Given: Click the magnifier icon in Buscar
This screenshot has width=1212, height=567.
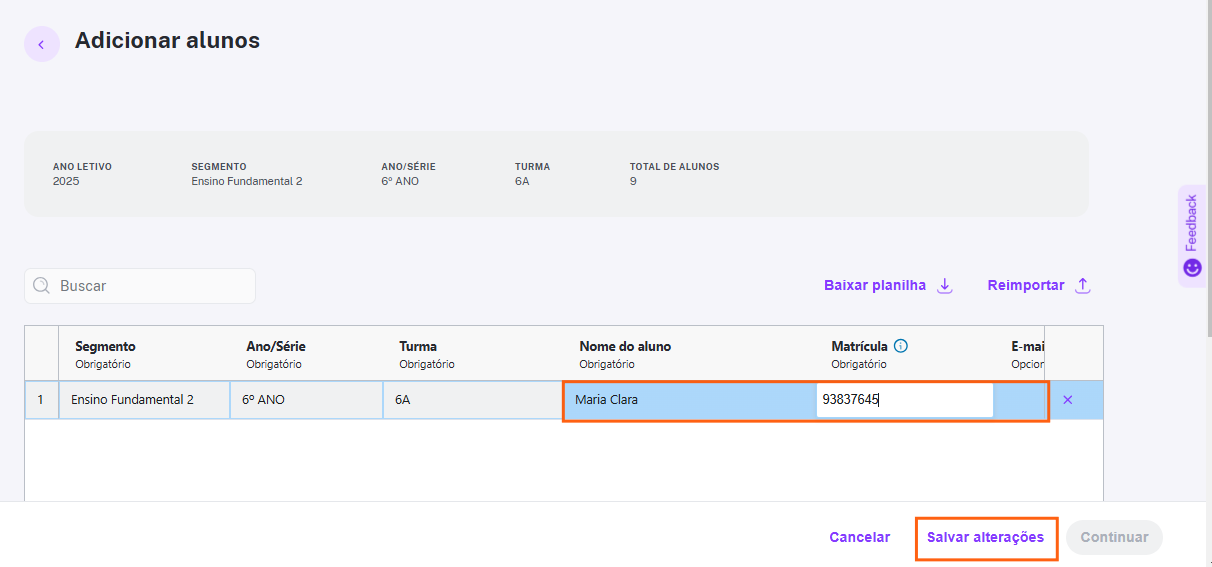Looking at the screenshot, I should coord(42,286).
